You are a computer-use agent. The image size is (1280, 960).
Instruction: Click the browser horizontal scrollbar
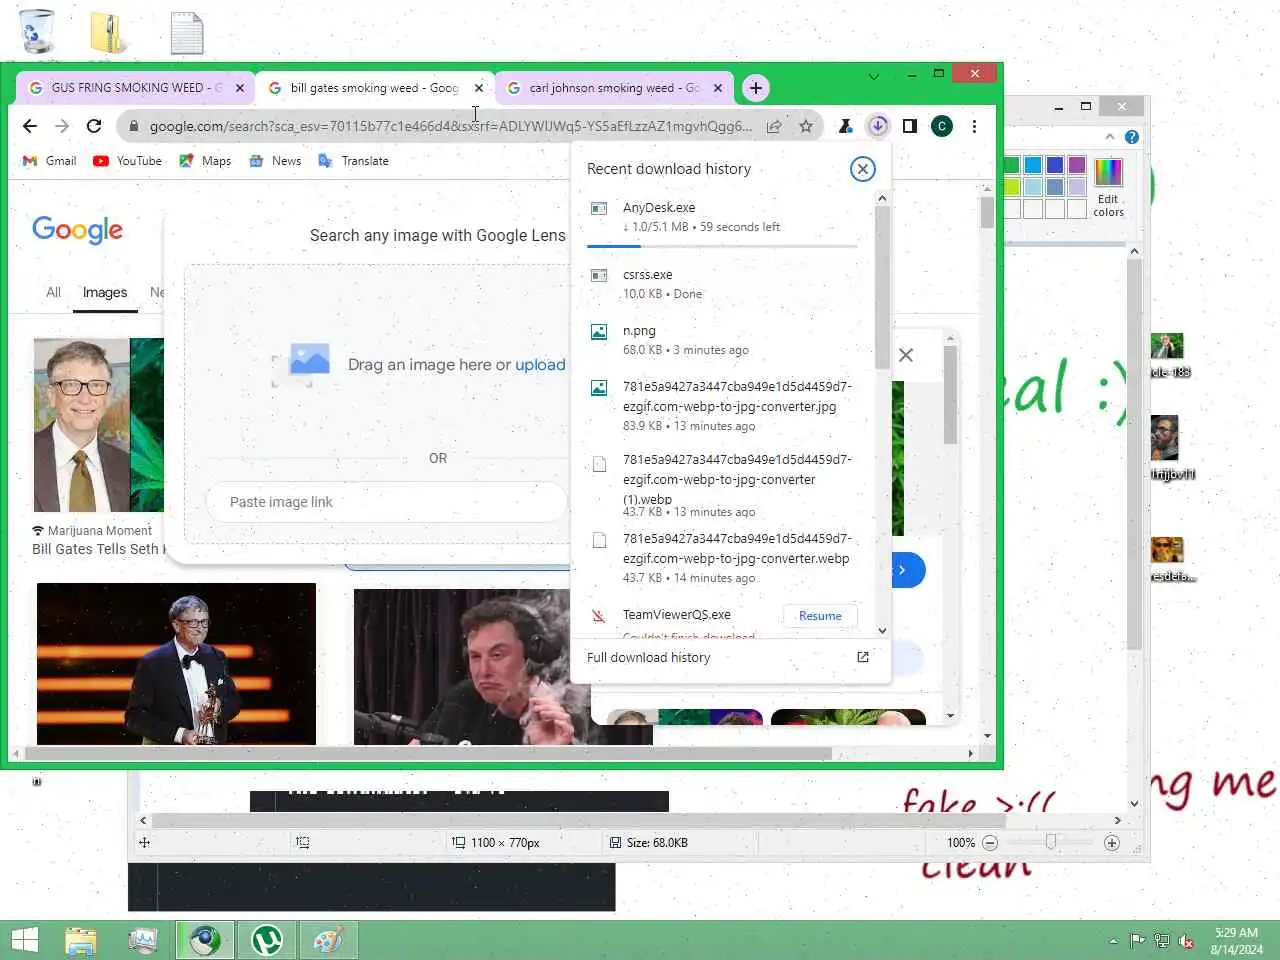(x=428, y=753)
